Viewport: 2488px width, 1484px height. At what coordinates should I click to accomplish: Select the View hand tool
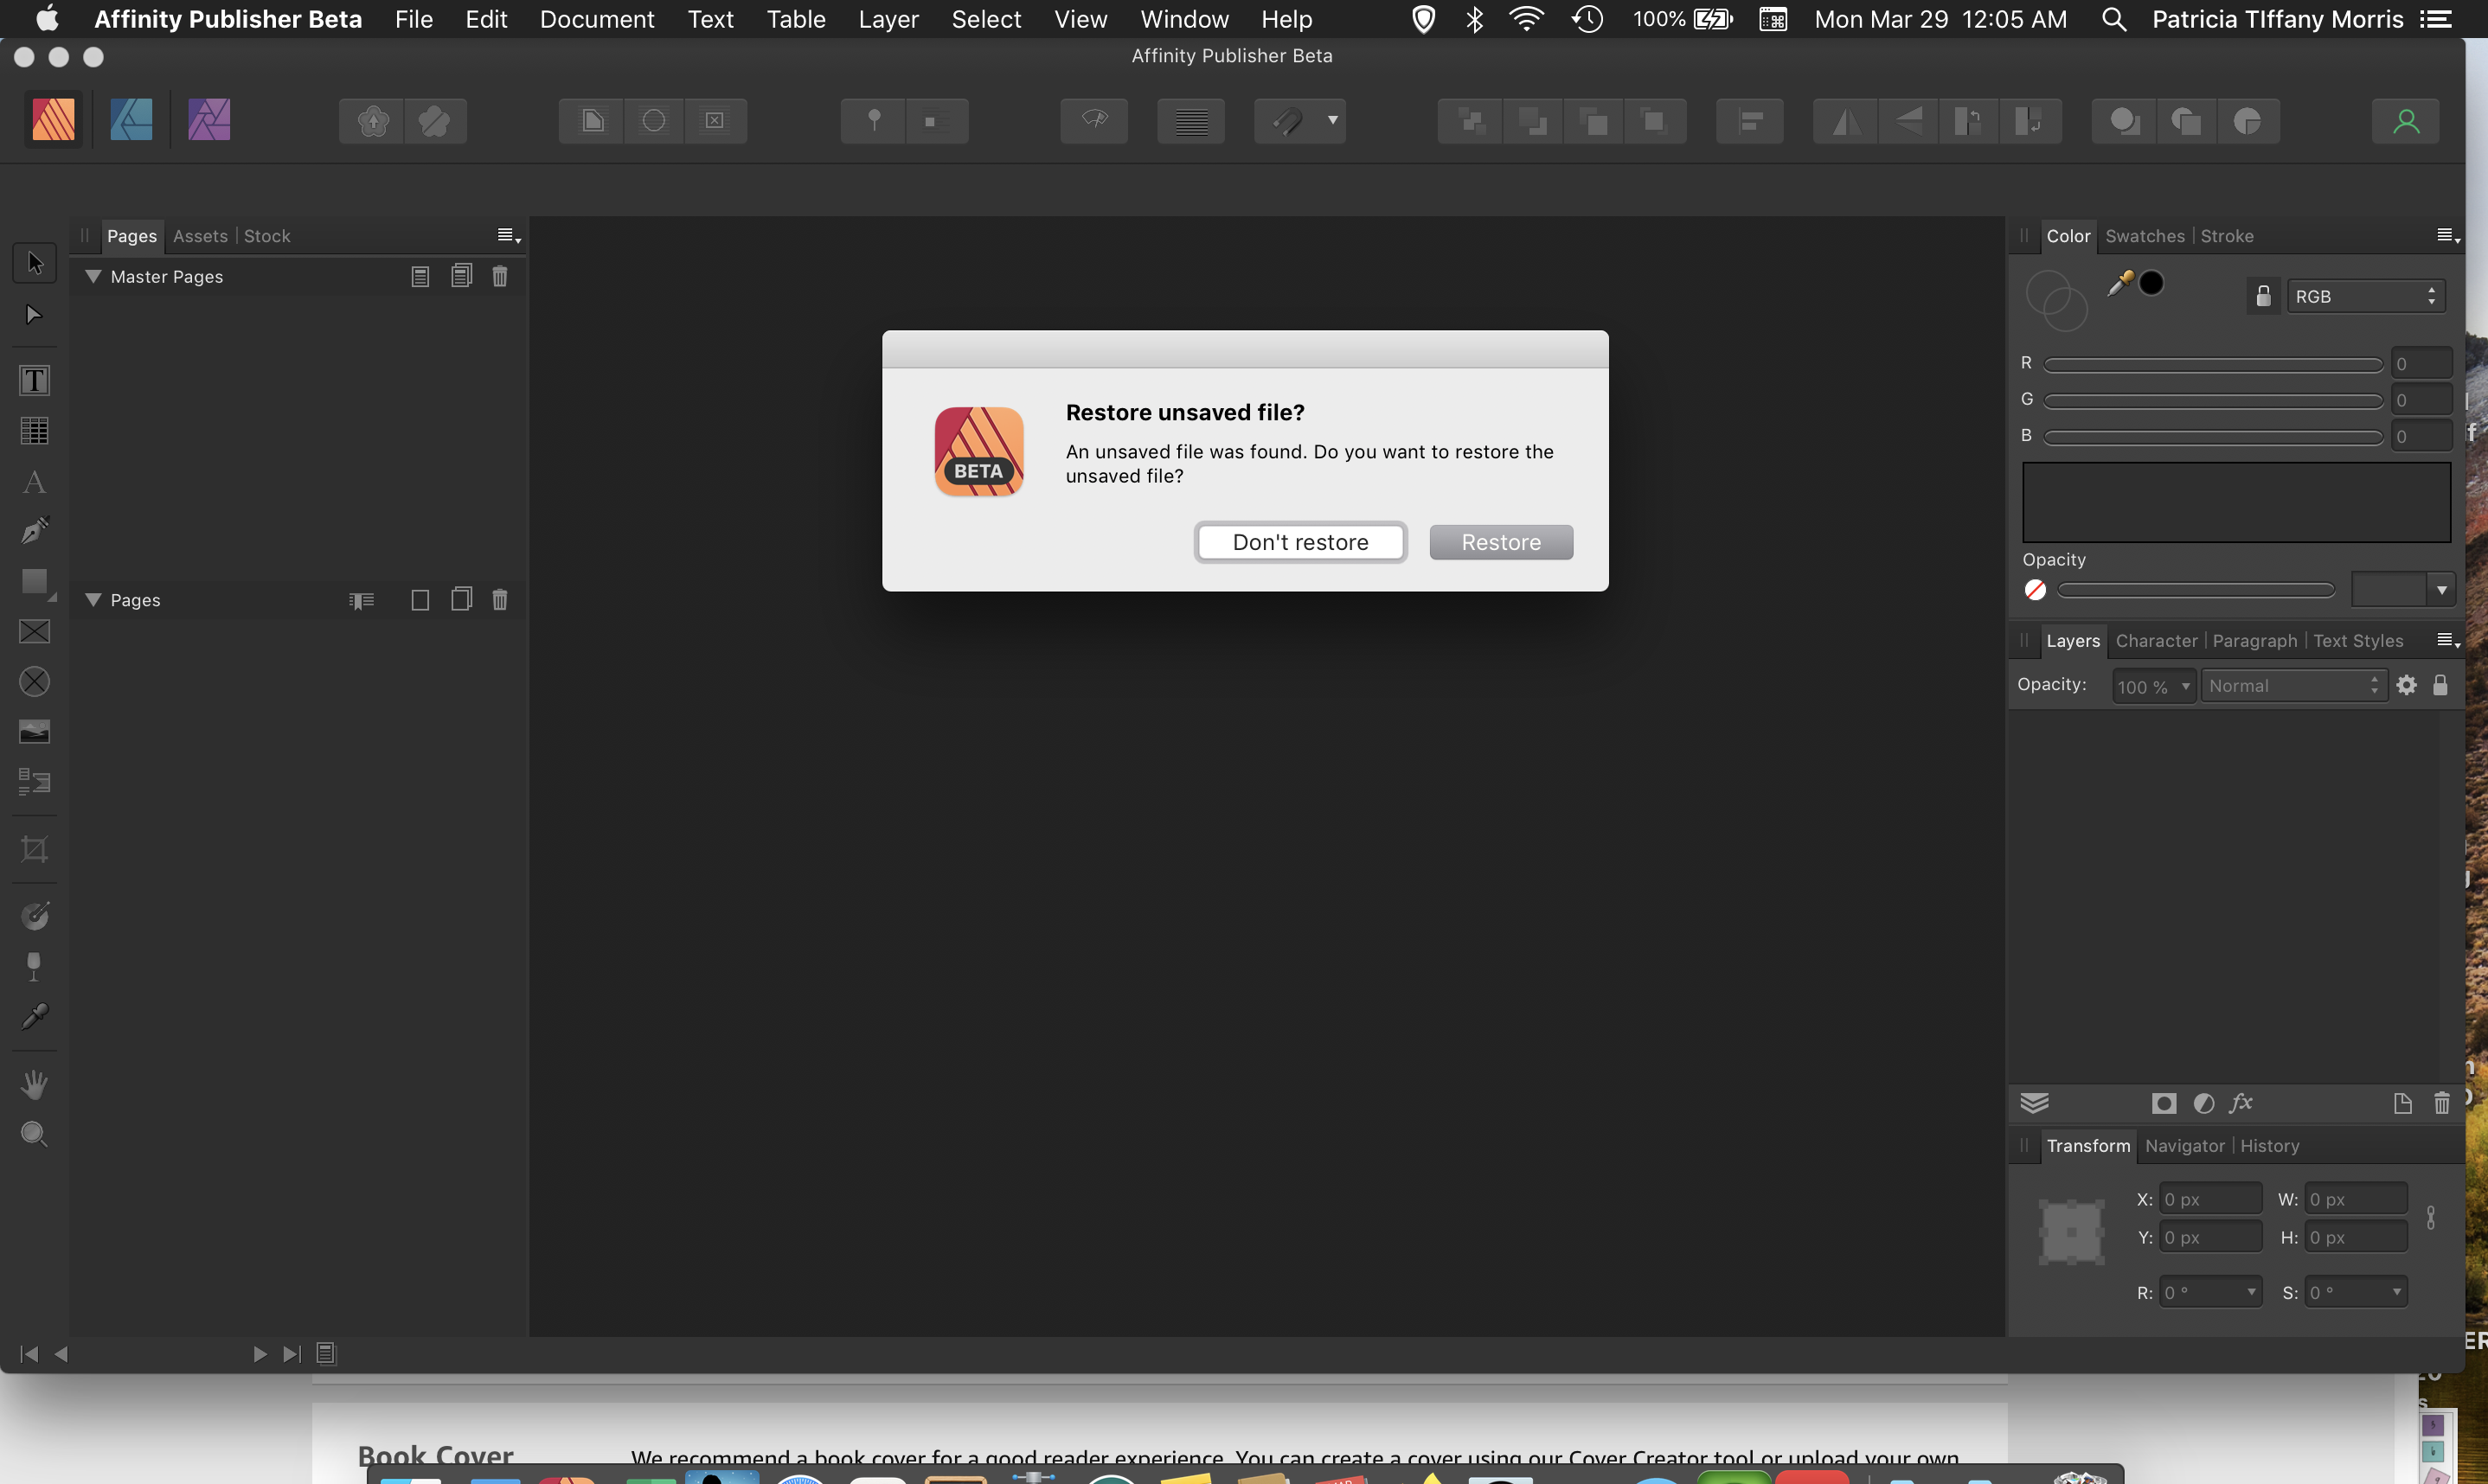pyautogui.click(x=34, y=1084)
